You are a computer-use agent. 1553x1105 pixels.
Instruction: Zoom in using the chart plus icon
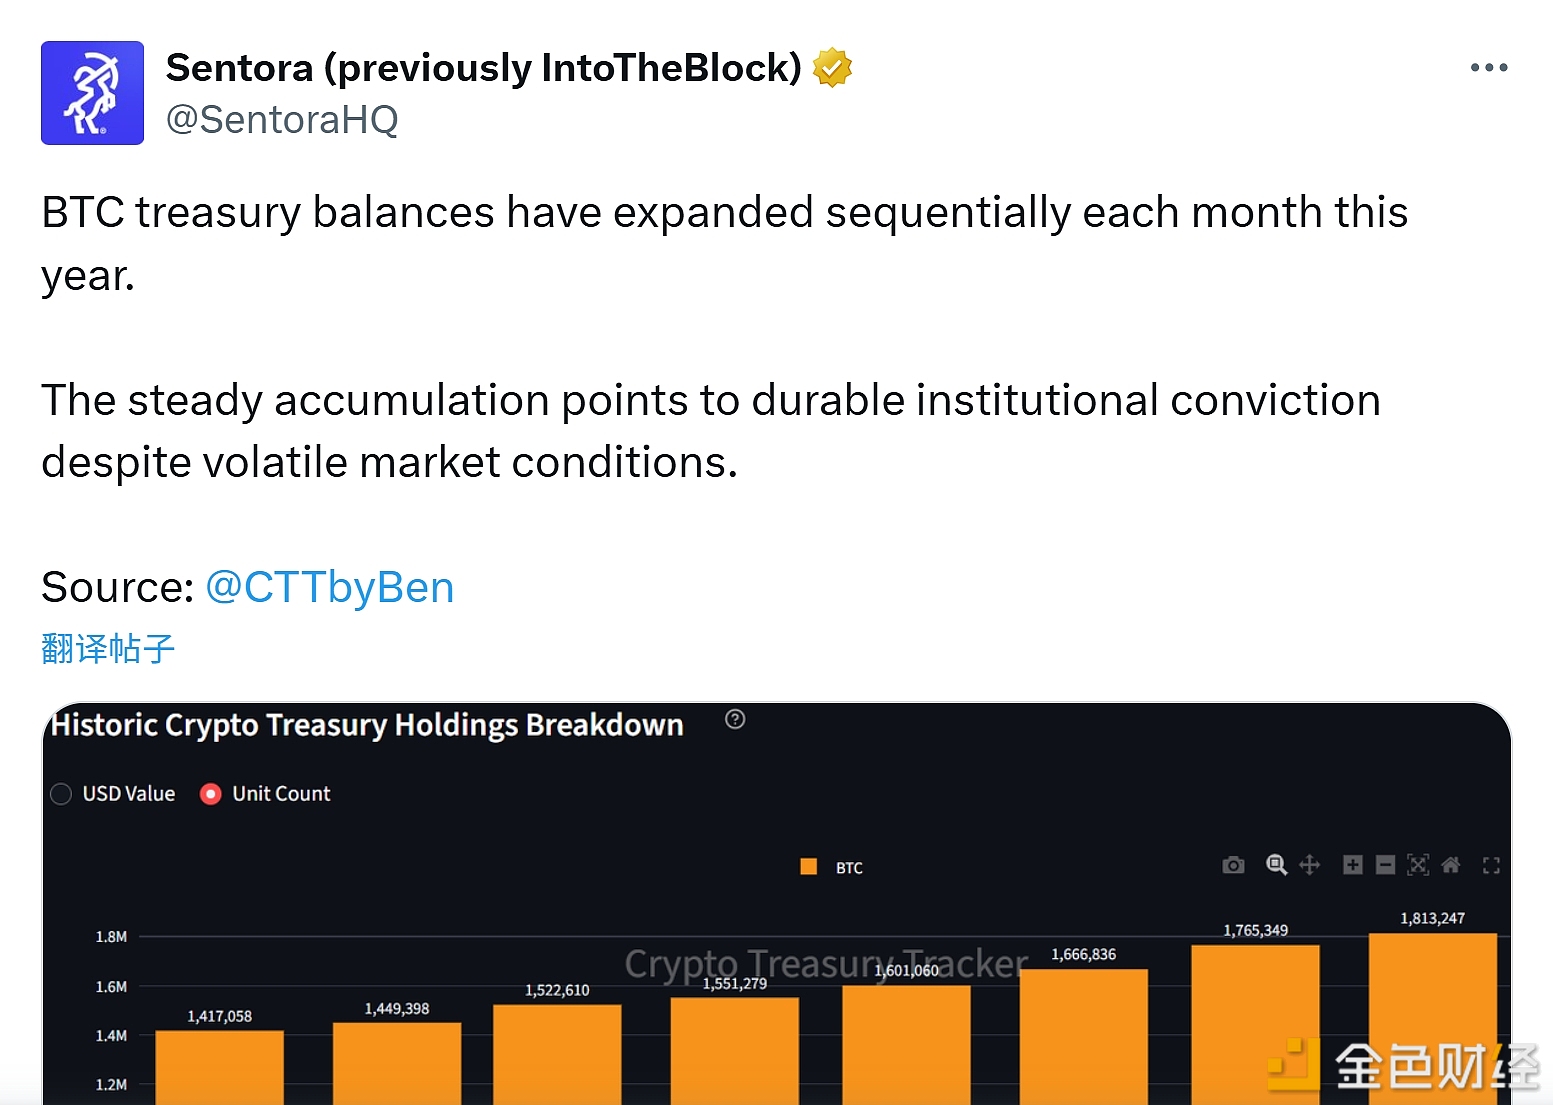(x=1353, y=865)
